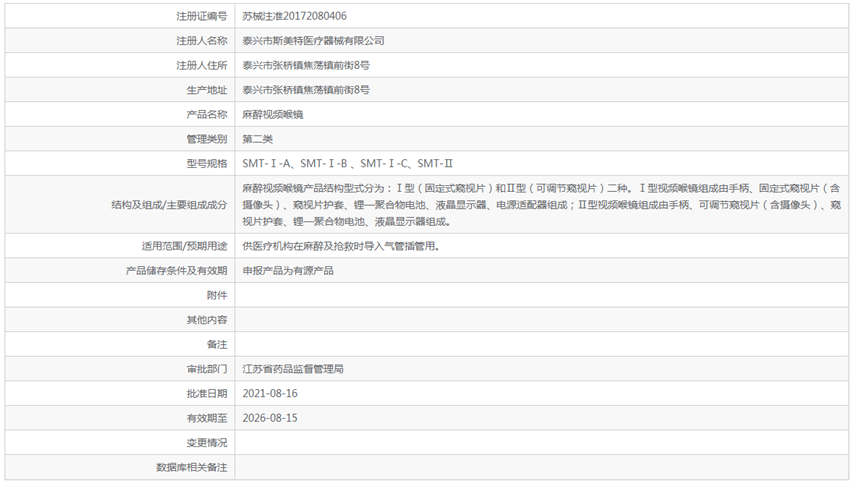Select the model list starting SMT-Ⅰ-A
Viewport: 850px width, 483px height.
coord(347,163)
